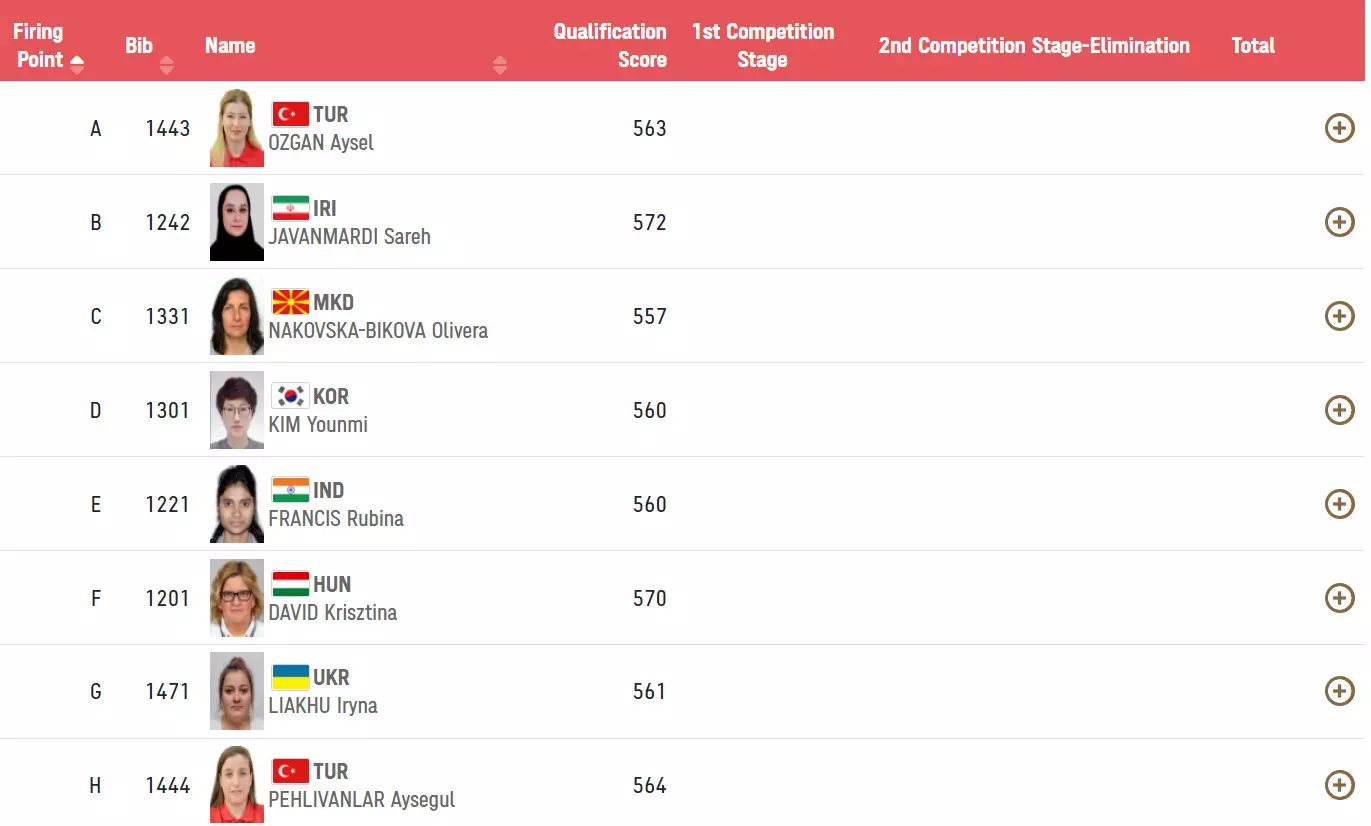Expand DAVID Krisztina's result row
Viewport: 1371px width, 826px height.
pyautogui.click(x=1339, y=598)
